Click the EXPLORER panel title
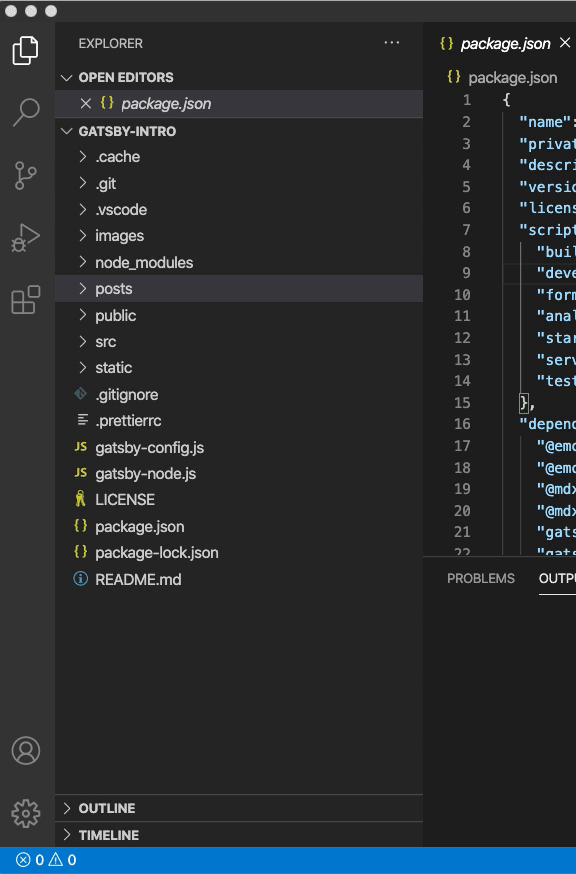576x874 pixels. point(110,43)
